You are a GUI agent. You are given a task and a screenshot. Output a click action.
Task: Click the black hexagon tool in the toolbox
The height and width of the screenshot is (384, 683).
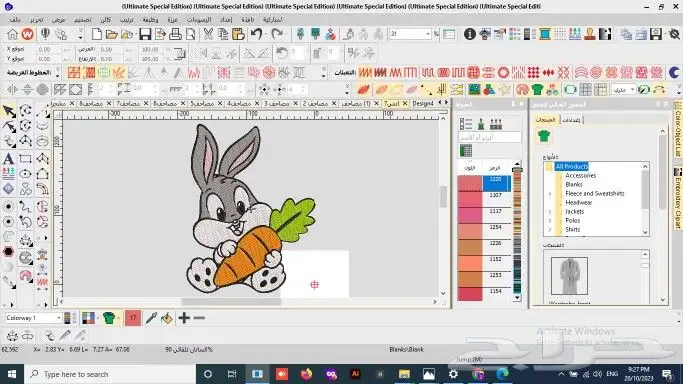[8, 252]
